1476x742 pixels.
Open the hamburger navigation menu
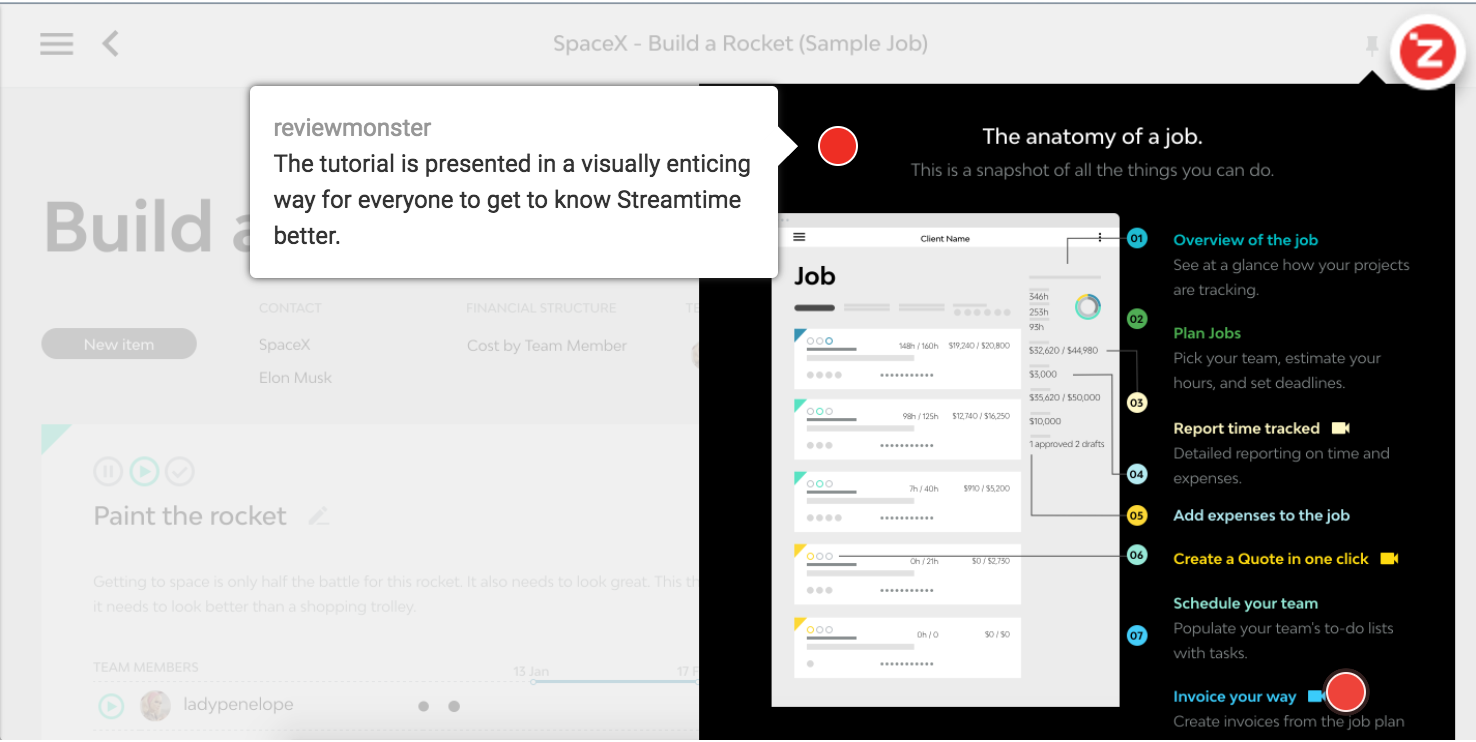click(57, 44)
